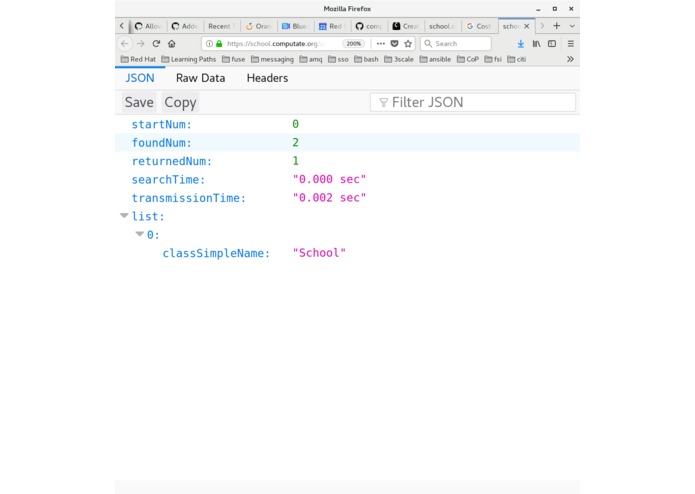The image size is (695, 494).
Task: Open the Firefox hamburger menu
Action: pos(570,43)
